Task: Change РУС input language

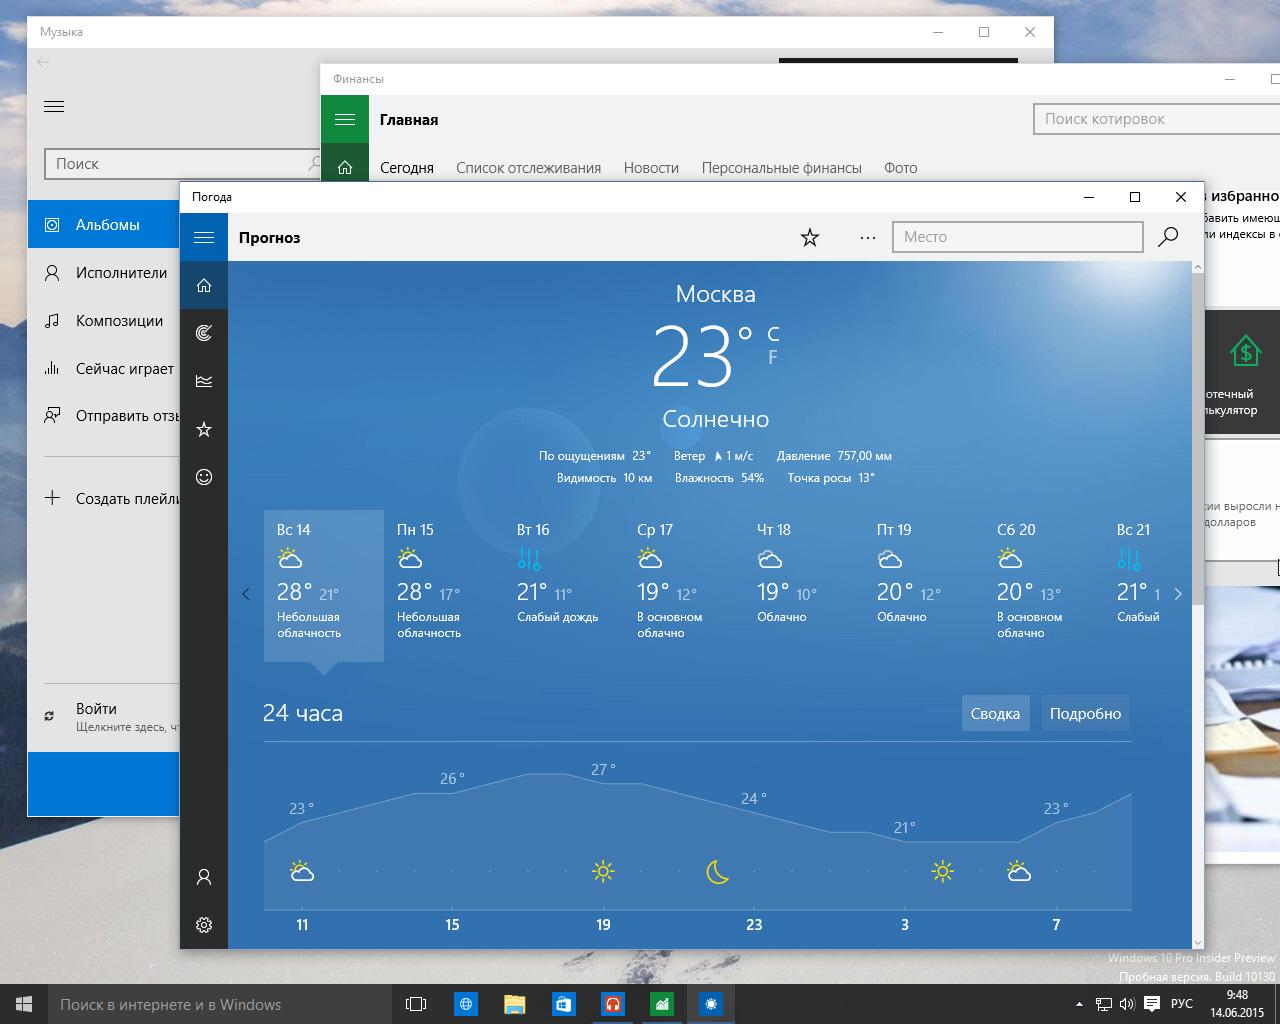Action: pos(1181,1004)
